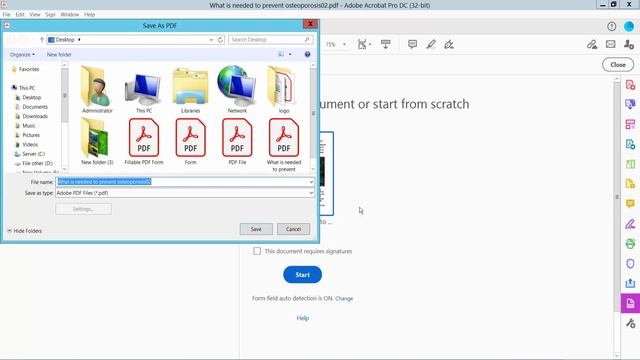Expand the address bar history dropdown
The image size is (640, 360).
tap(211, 40)
